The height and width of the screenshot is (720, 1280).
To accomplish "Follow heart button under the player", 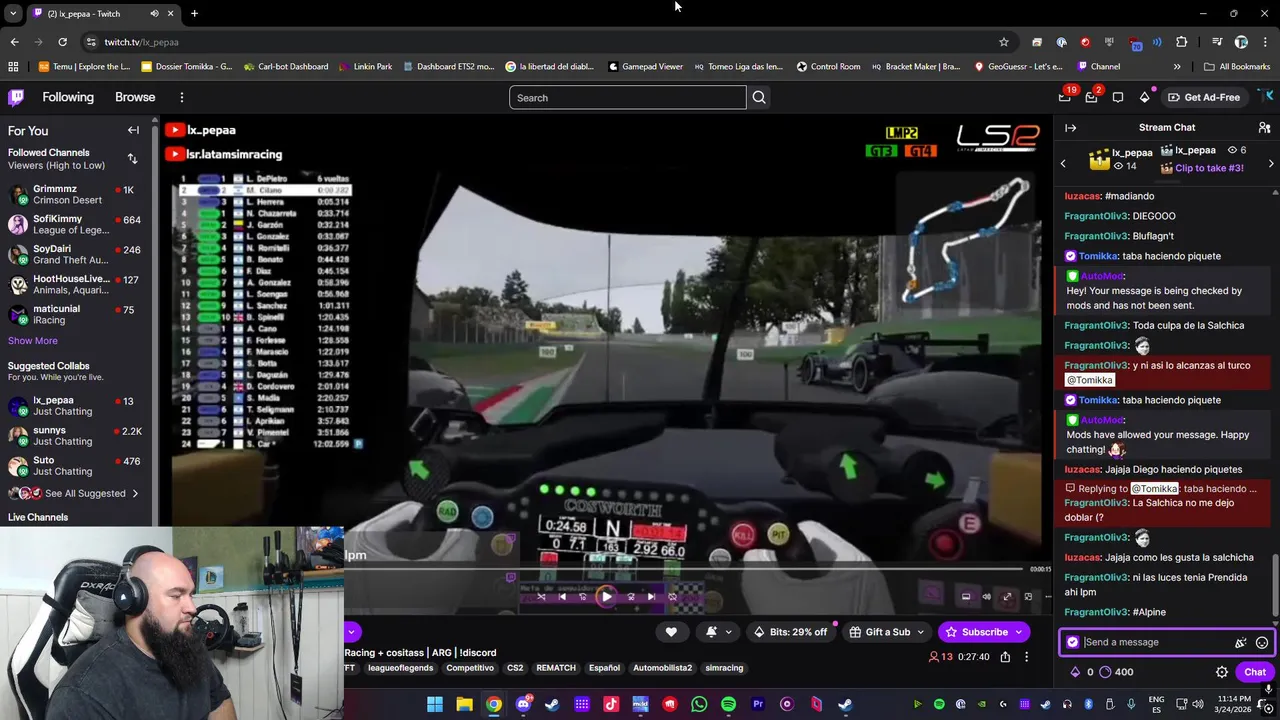I will tap(671, 632).
